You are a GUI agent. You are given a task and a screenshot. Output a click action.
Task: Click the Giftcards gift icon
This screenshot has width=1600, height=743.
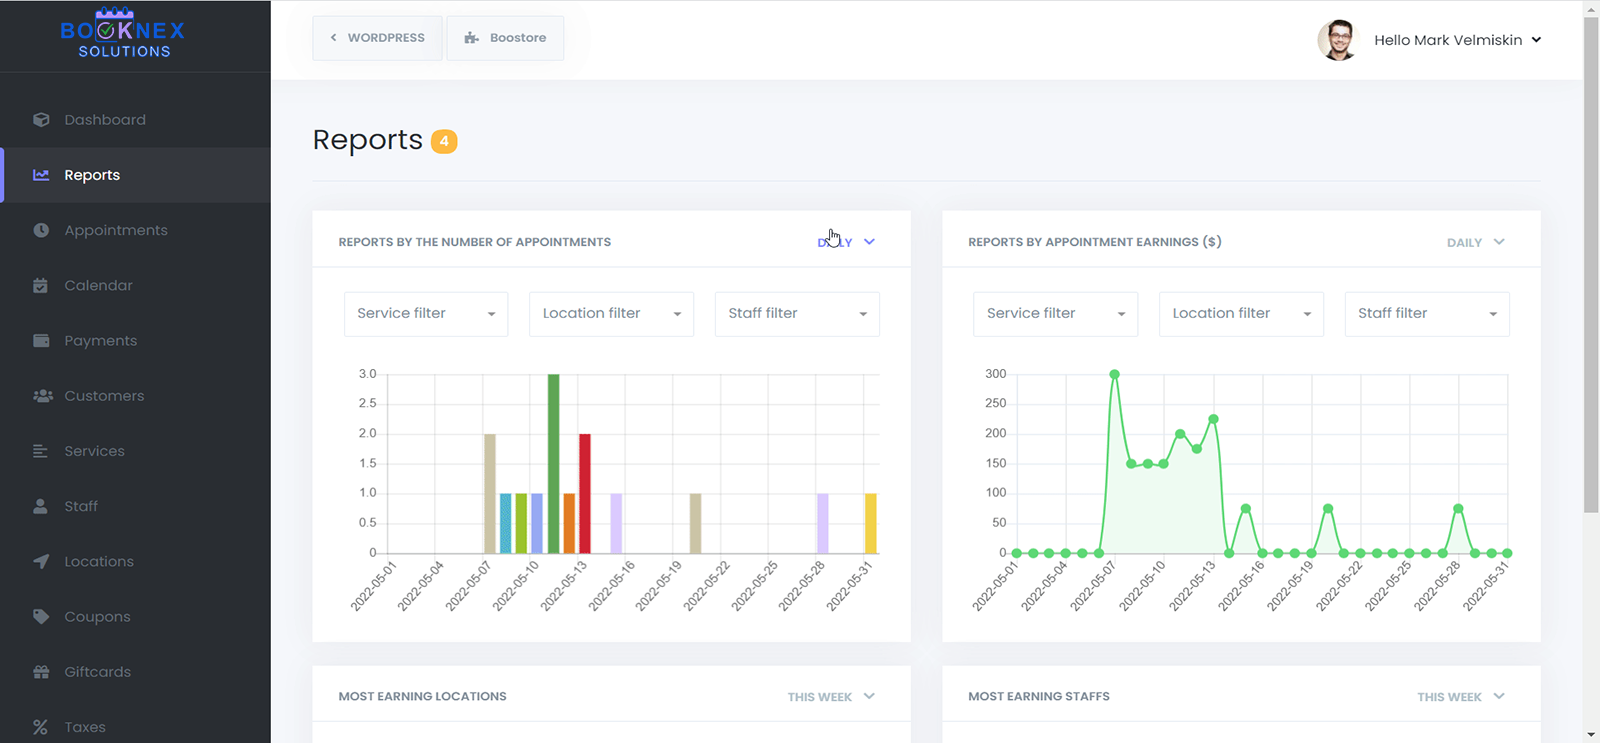(41, 672)
